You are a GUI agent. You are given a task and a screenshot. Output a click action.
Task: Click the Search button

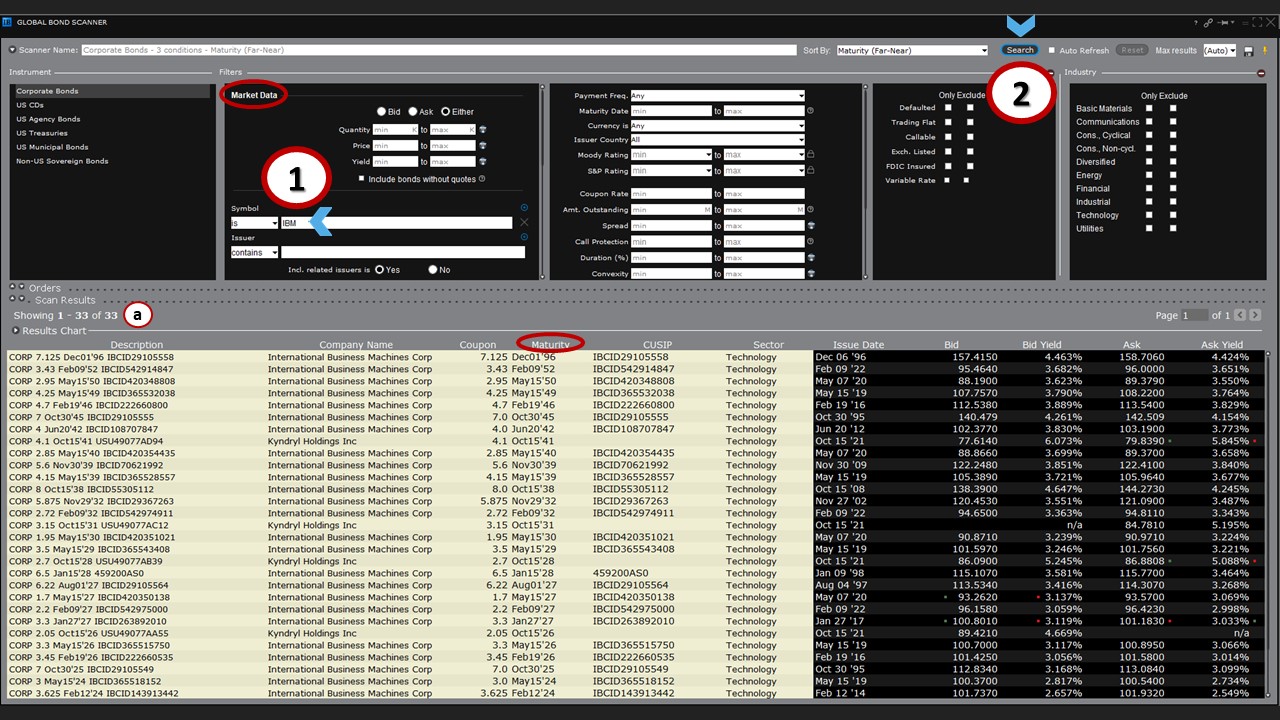1020,50
